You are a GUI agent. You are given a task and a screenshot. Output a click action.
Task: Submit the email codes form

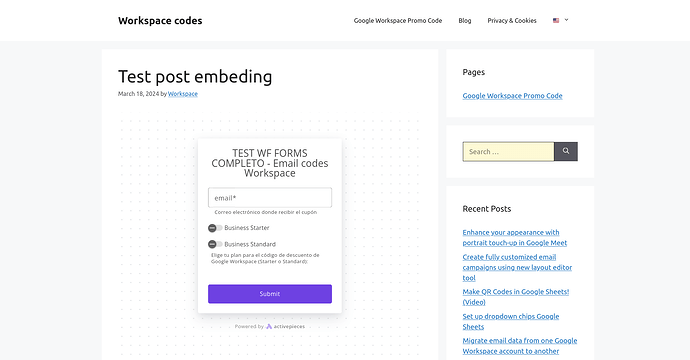click(270, 294)
